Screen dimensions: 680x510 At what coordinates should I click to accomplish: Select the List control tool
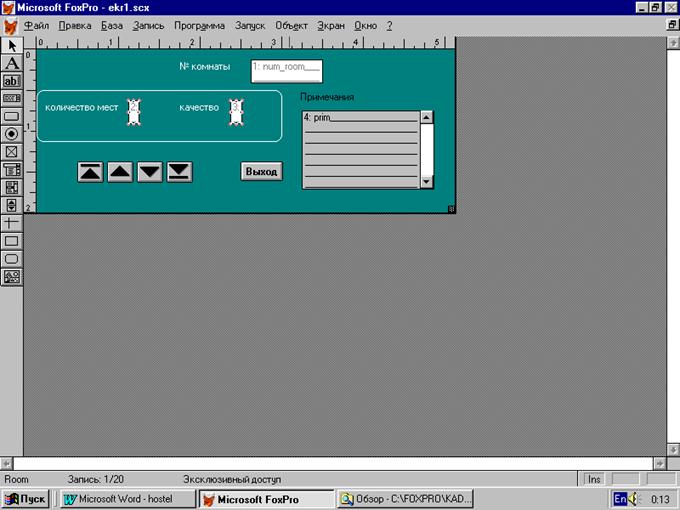11,187
